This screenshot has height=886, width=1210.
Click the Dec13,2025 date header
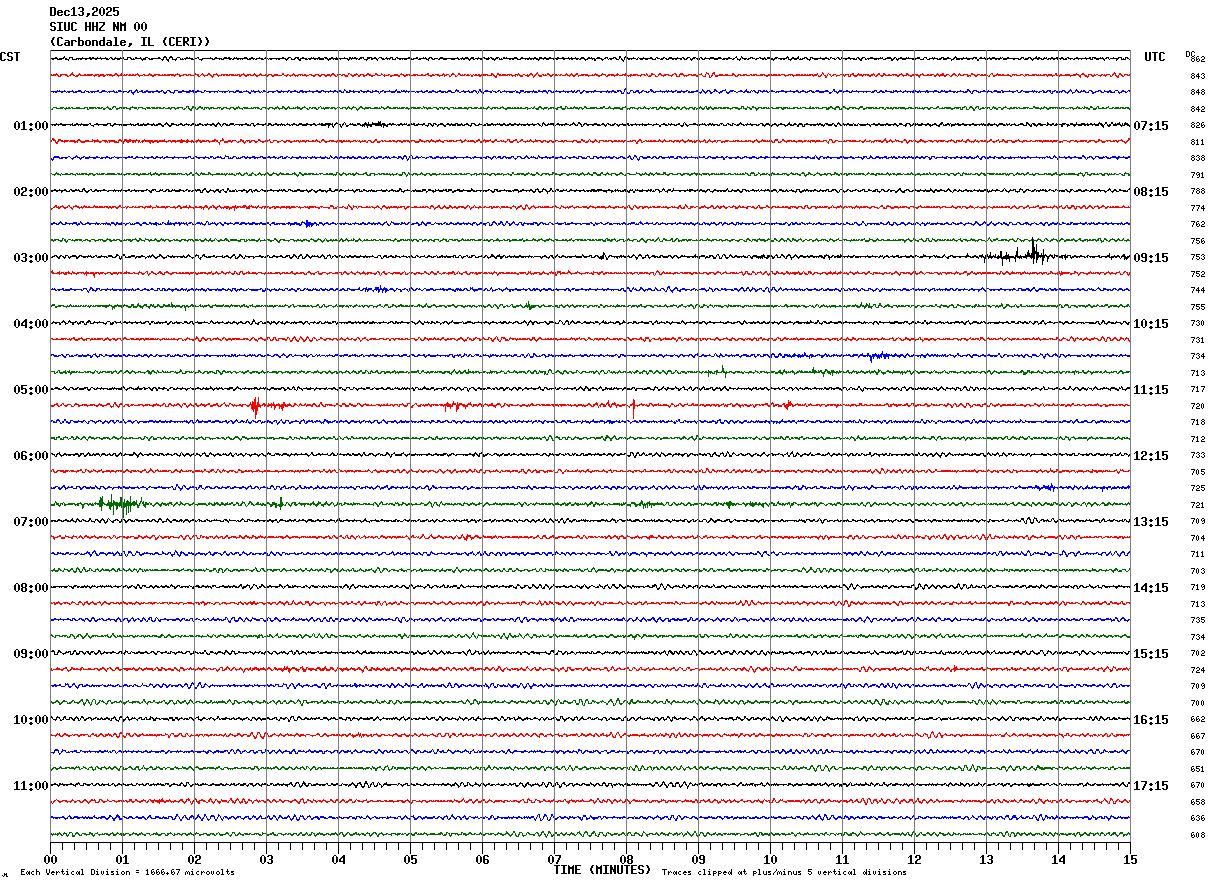(84, 12)
